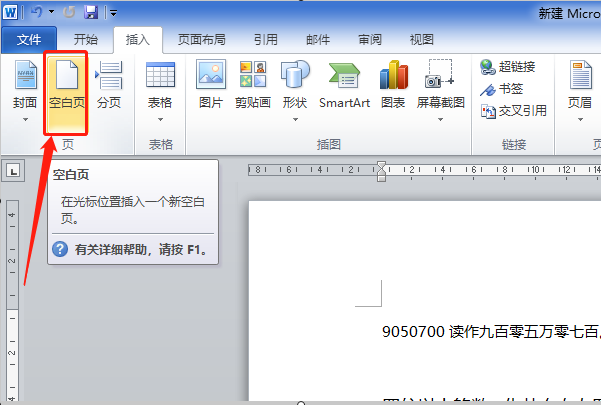The width and height of the screenshot is (601, 405).
Task: Insert a chart with 图表
Action: click(393, 85)
